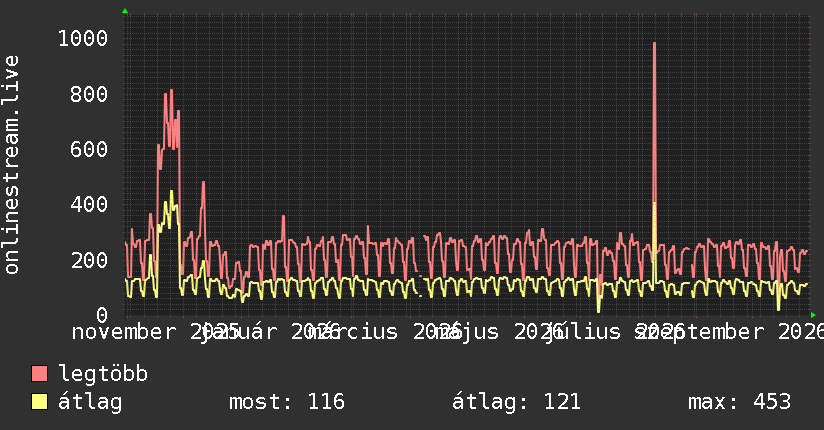The height and width of the screenshot is (430, 824).
Task: Click the 'max: 453' statistic
Action: (x=739, y=402)
